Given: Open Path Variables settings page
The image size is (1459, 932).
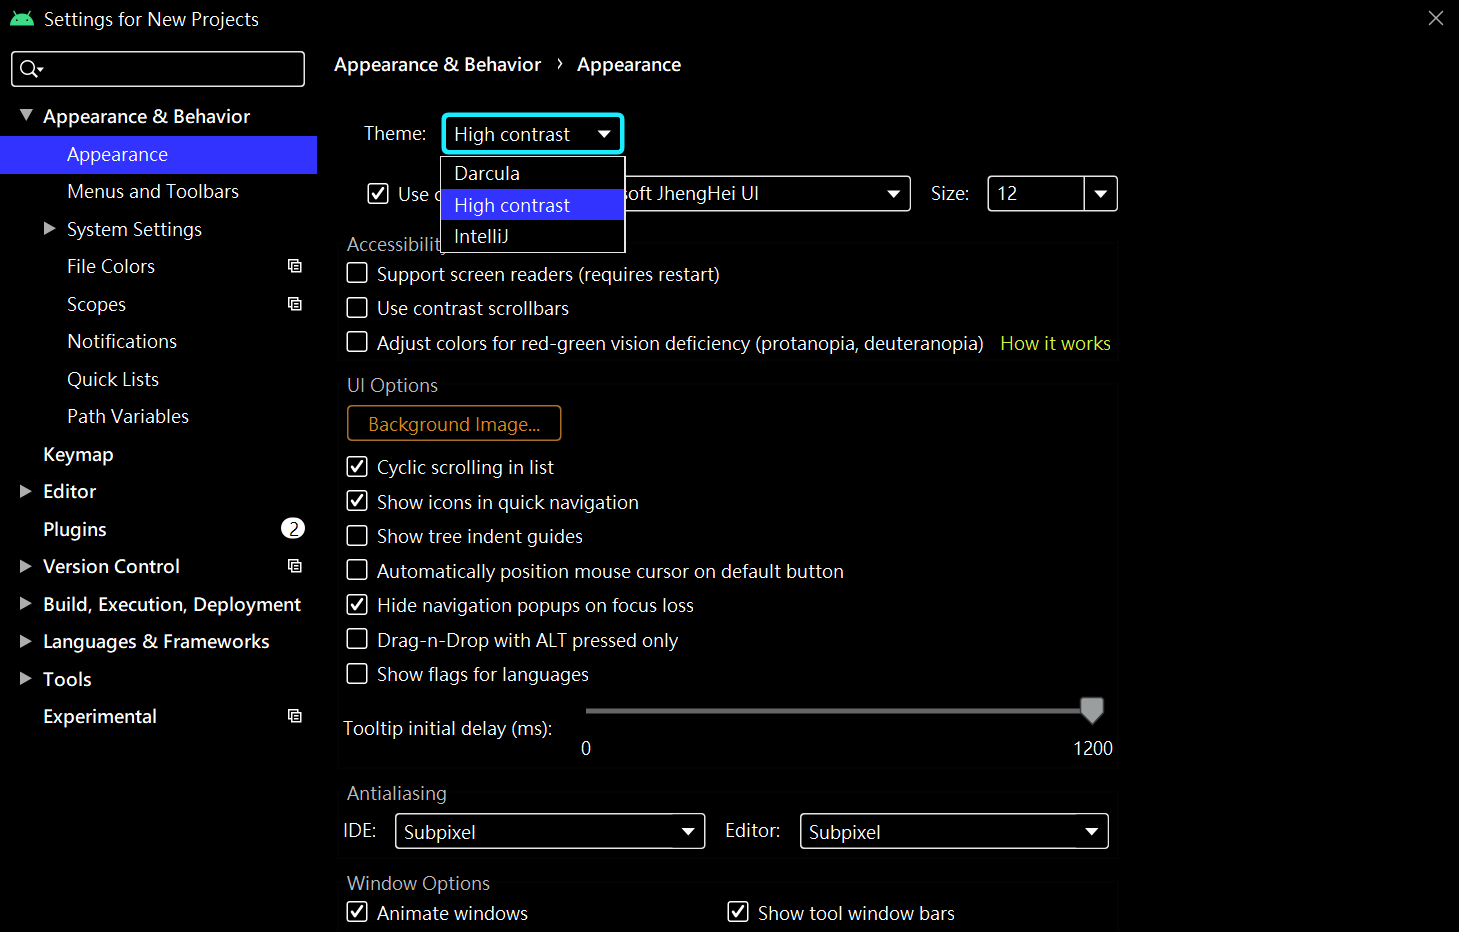Looking at the screenshot, I should click(x=128, y=416).
